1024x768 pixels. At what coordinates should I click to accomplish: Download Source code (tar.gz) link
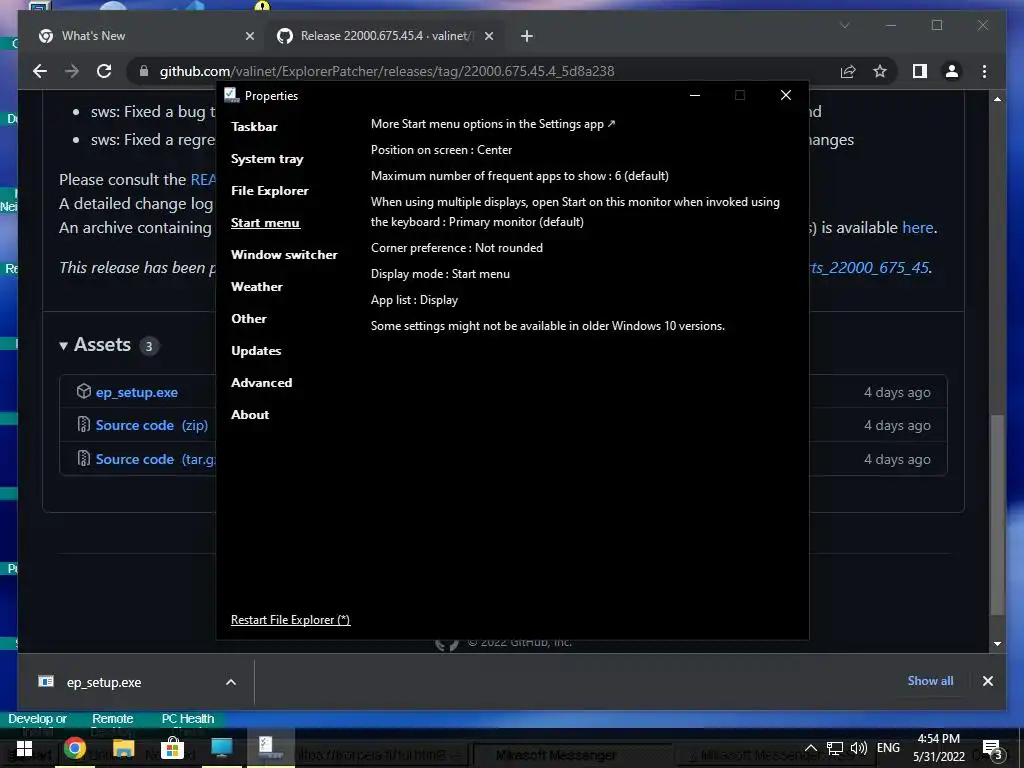[155, 459]
